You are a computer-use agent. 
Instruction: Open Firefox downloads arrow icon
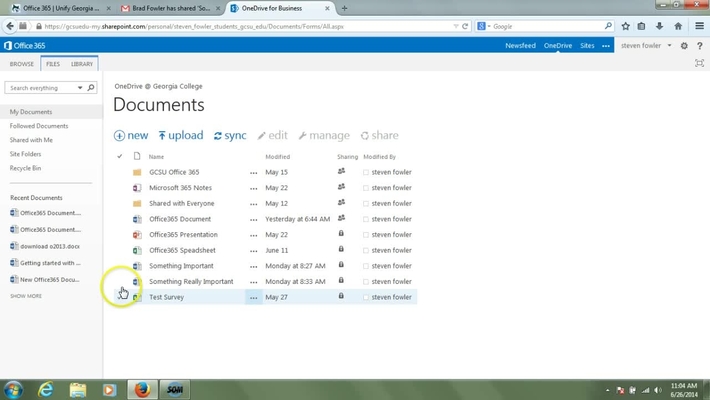[x=659, y=26]
